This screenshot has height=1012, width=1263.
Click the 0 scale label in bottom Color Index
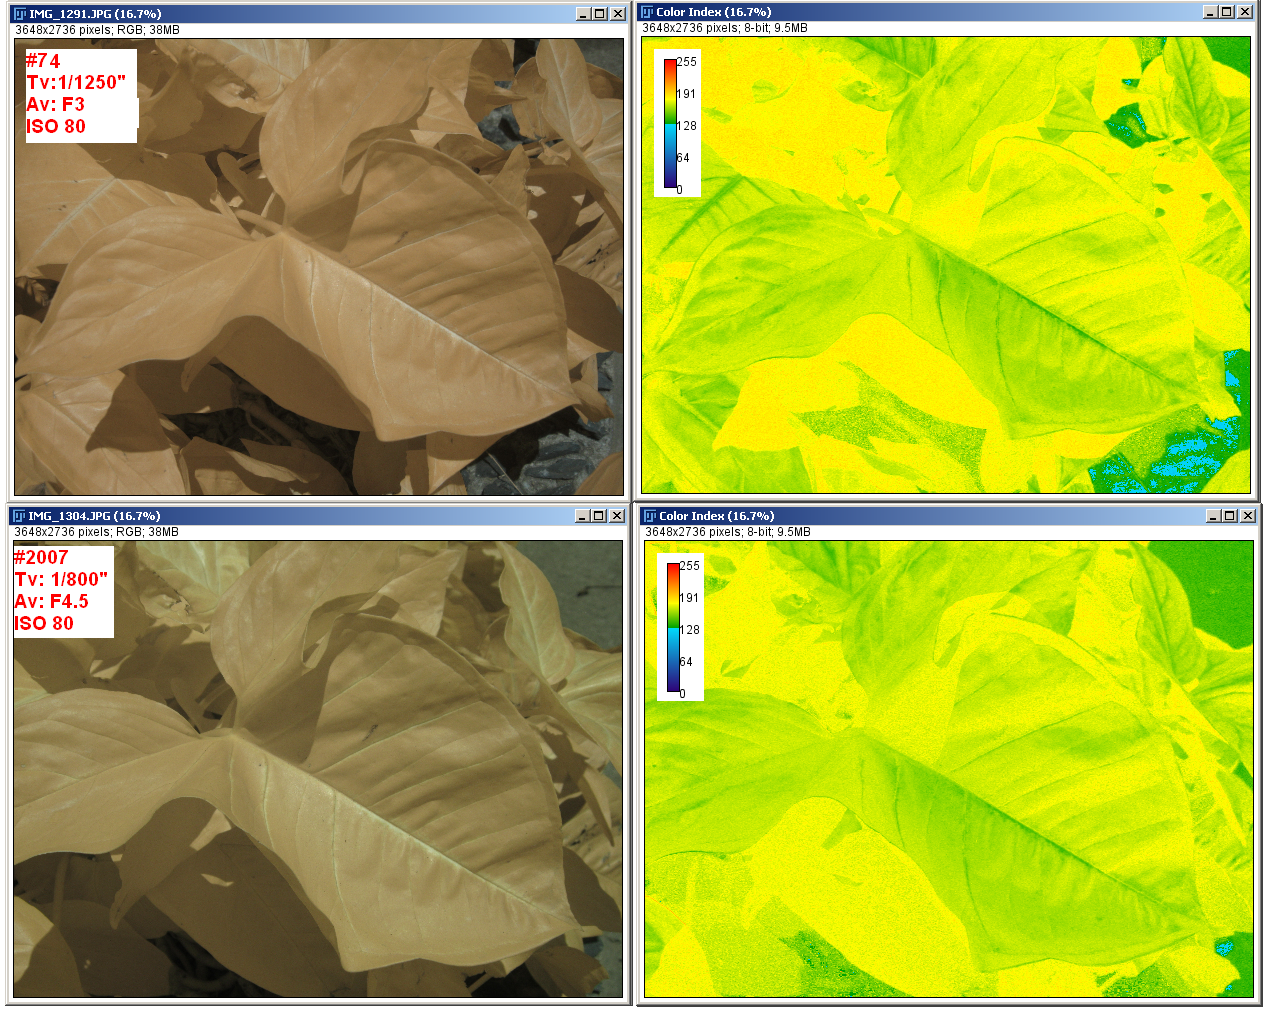tap(683, 694)
